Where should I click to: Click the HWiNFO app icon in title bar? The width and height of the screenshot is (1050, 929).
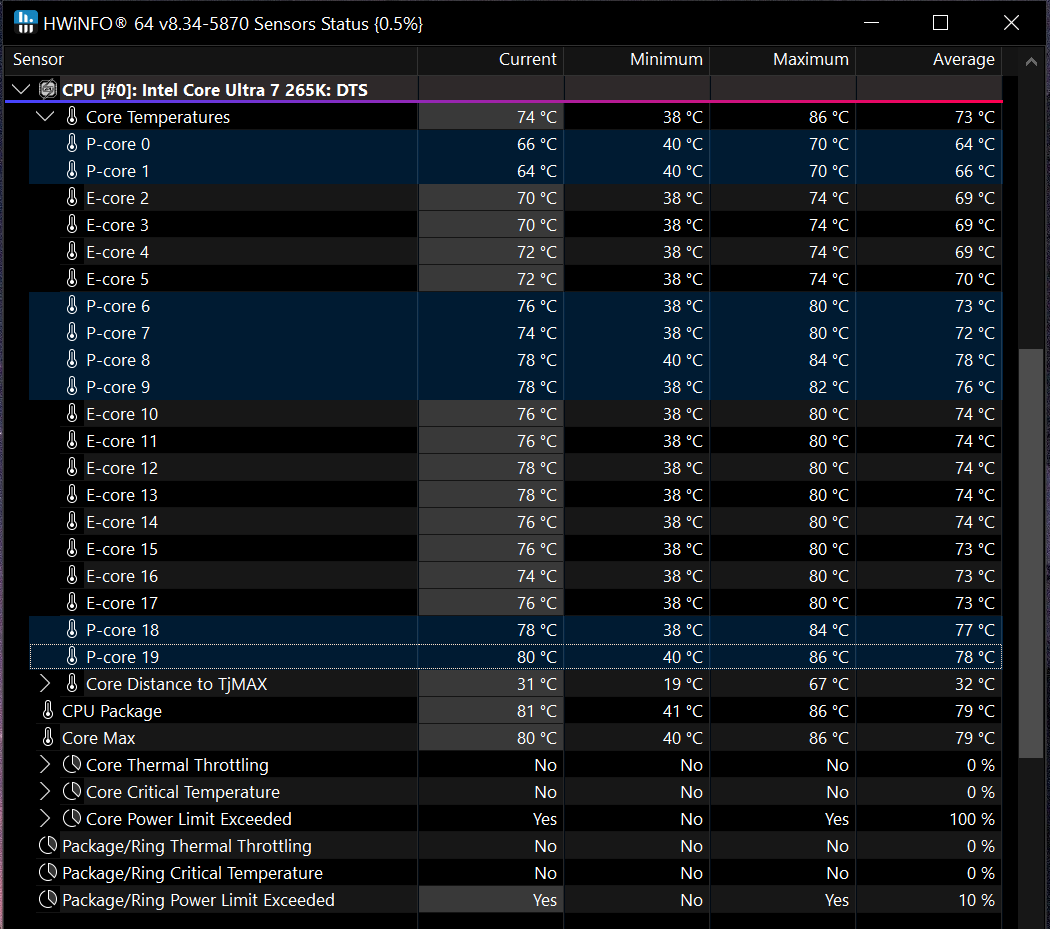[x=25, y=22]
